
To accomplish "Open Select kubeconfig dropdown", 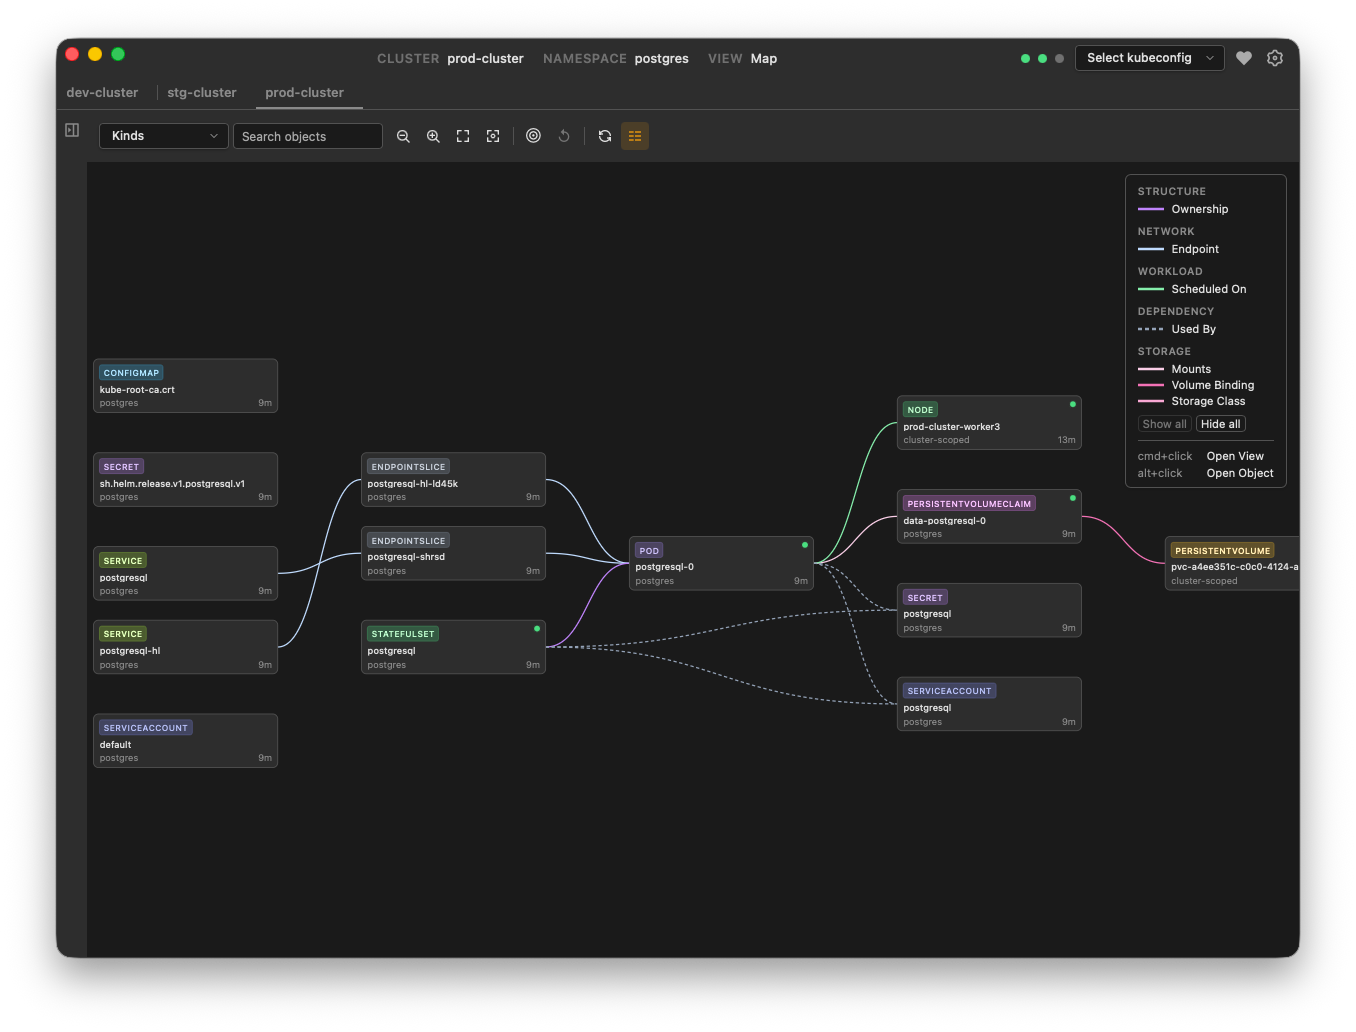I will pos(1150,58).
